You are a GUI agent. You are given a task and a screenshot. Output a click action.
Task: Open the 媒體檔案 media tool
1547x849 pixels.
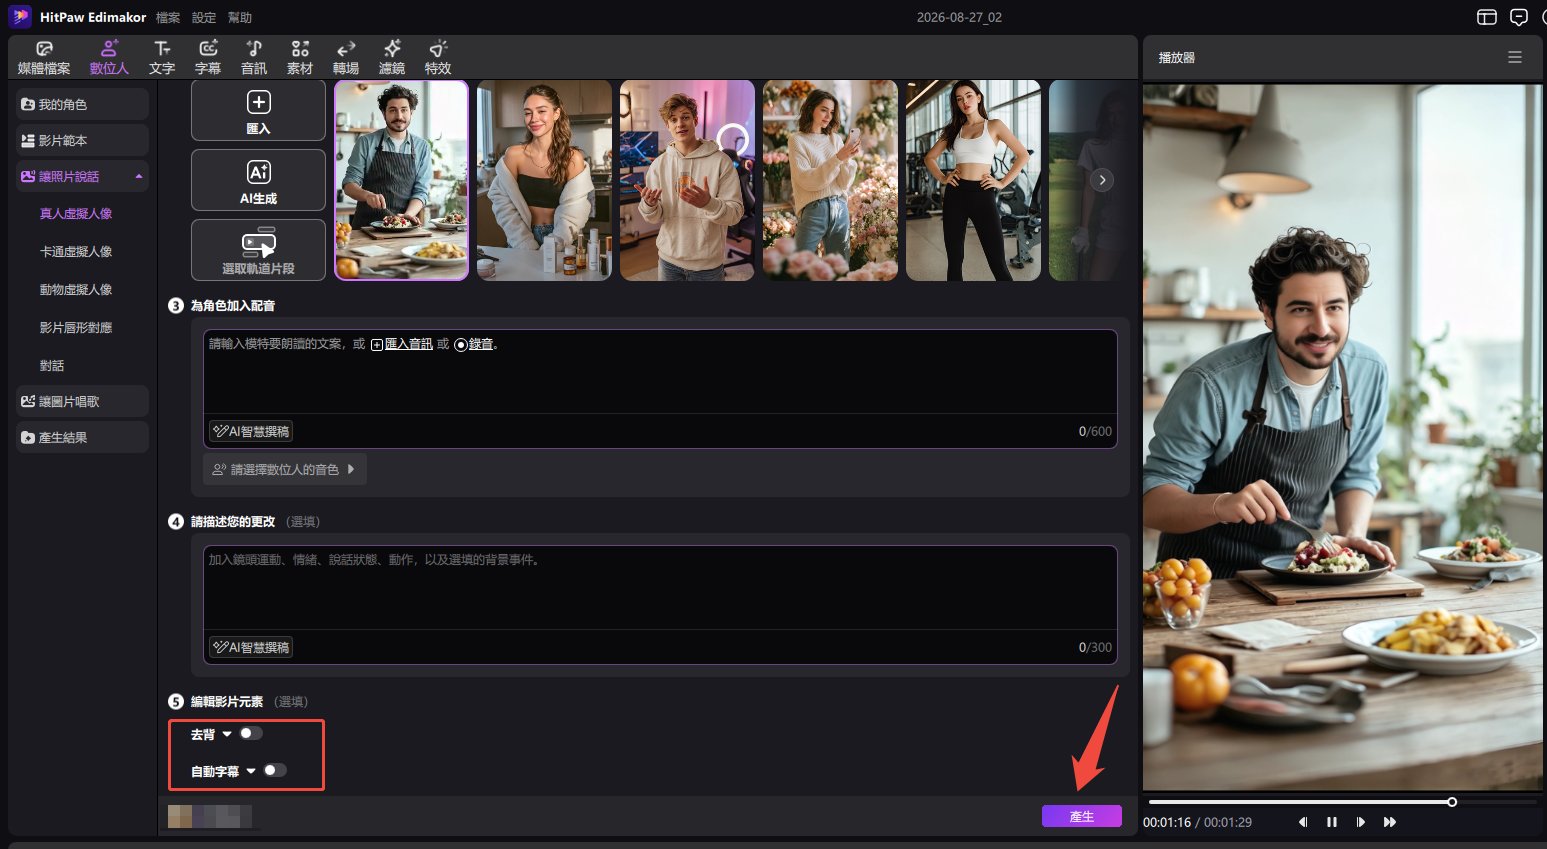[x=44, y=58]
